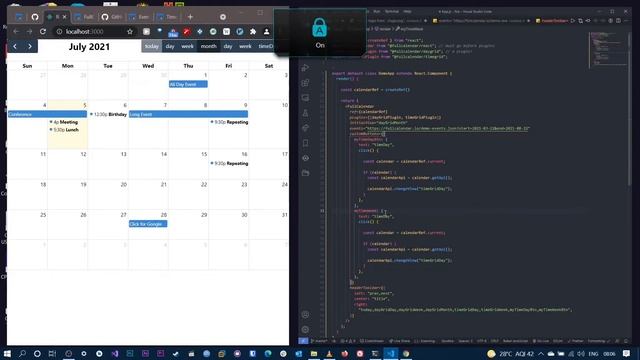Close the active browser tab
Viewport: 640px width, 360px height.
(64, 17)
